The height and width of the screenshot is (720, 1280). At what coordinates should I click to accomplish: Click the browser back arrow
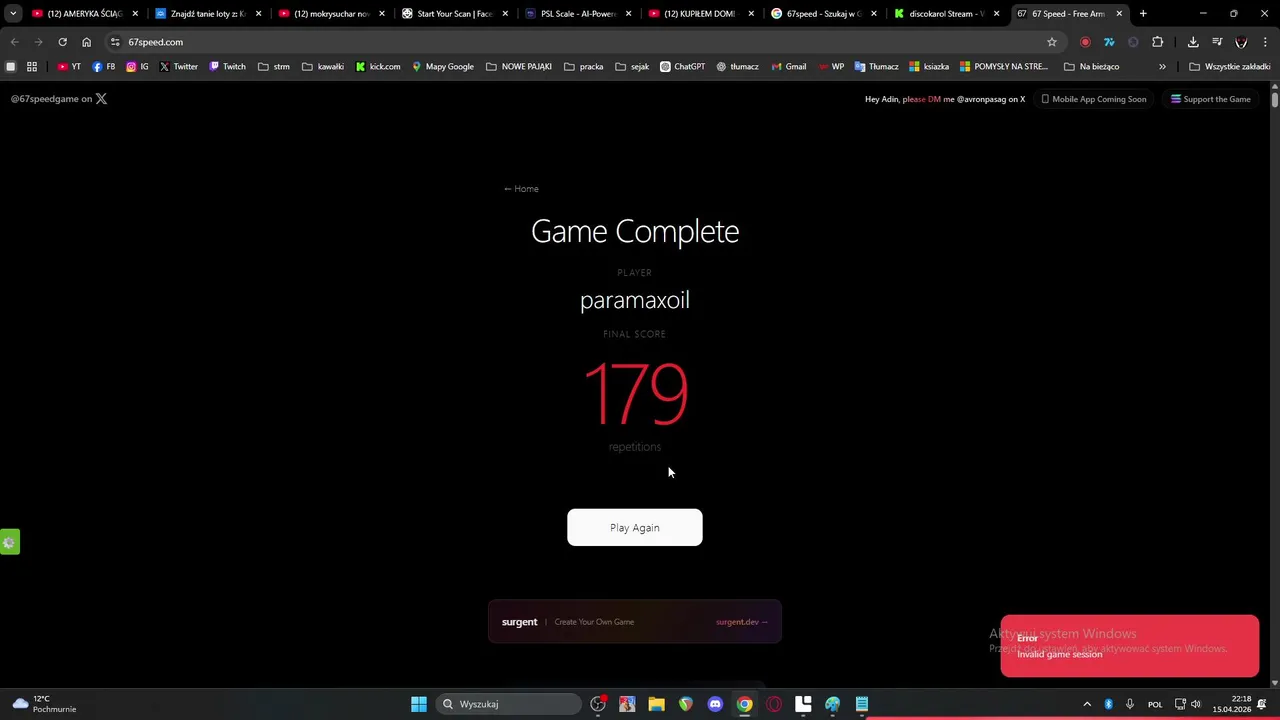click(14, 42)
